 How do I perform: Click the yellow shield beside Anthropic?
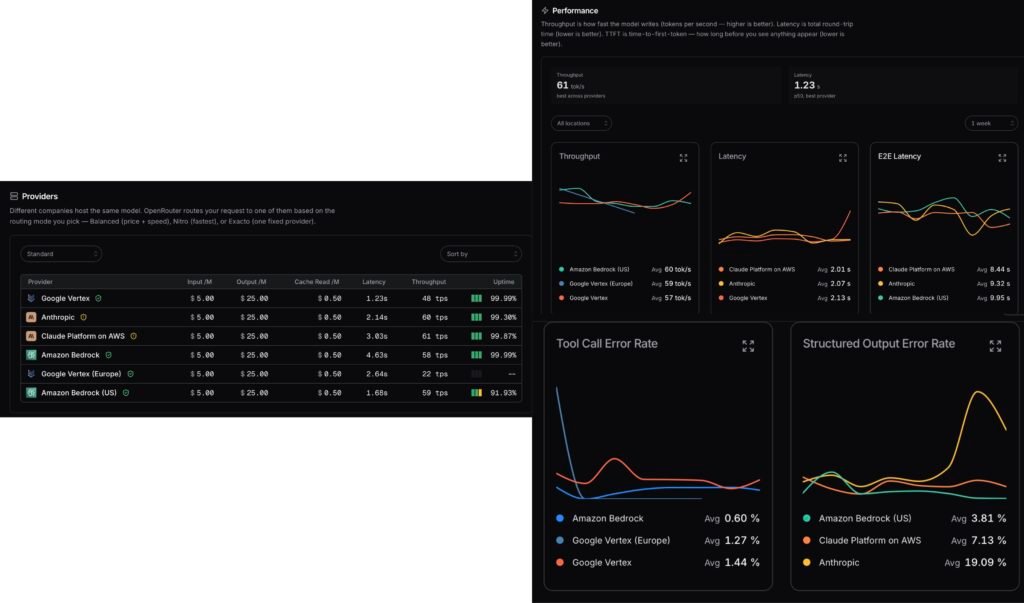(83, 317)
